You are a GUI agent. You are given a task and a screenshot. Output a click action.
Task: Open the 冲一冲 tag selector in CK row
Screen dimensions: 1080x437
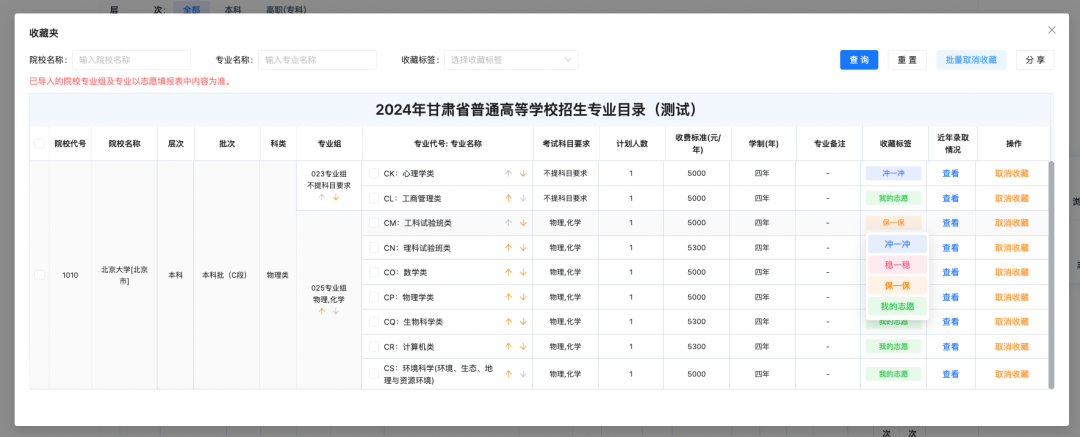893,173
